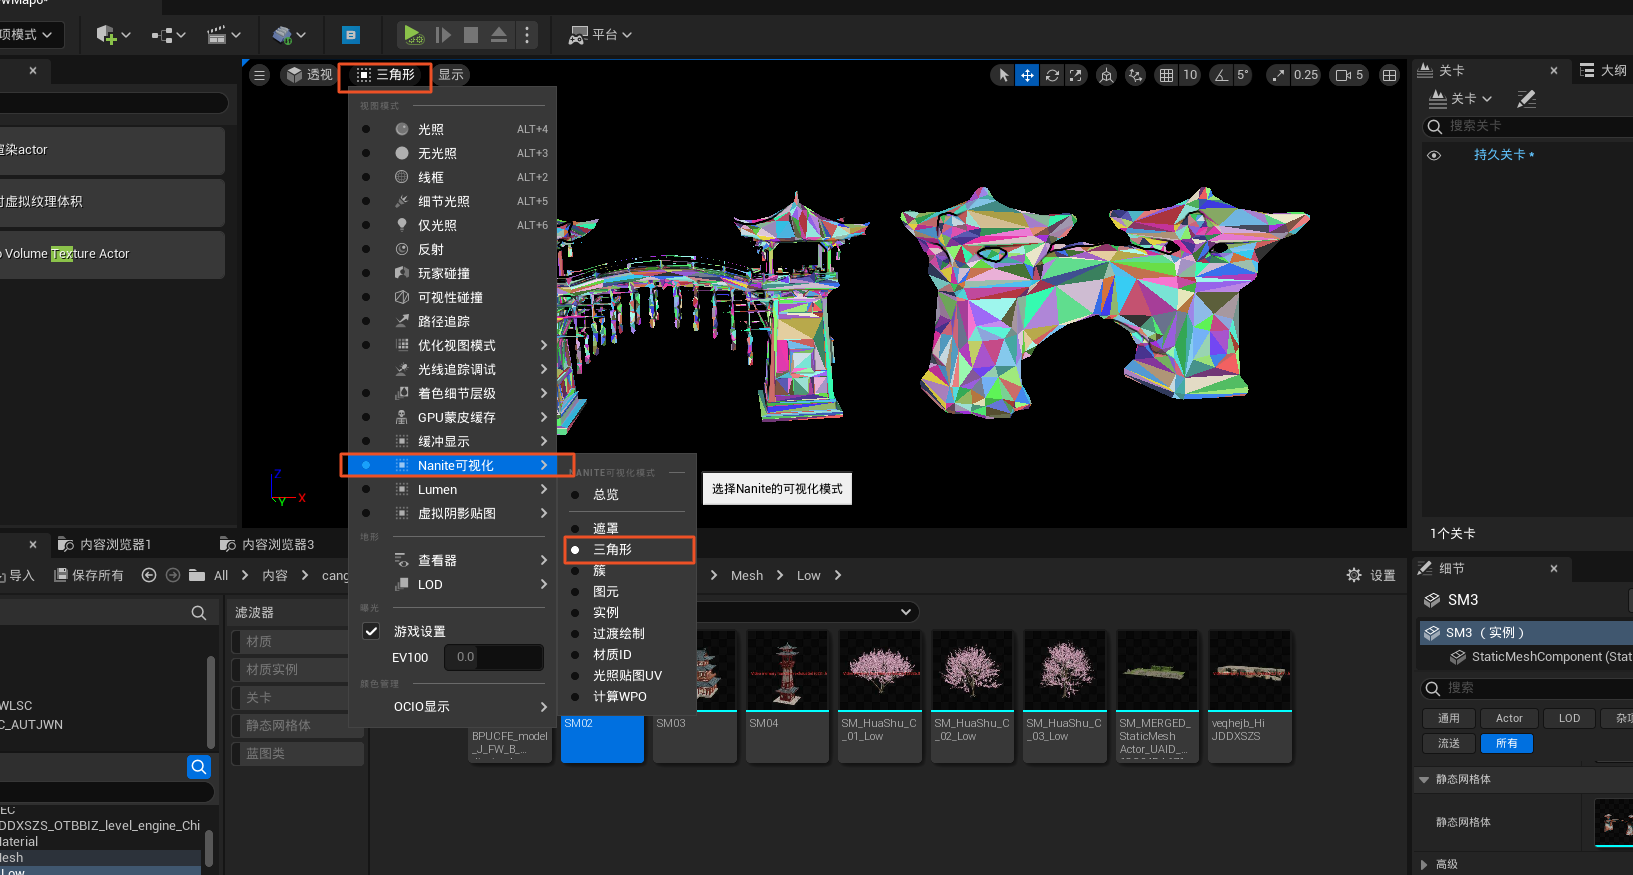
Task: Choose 线框 view mode from menu
Action: pos(431,177)
